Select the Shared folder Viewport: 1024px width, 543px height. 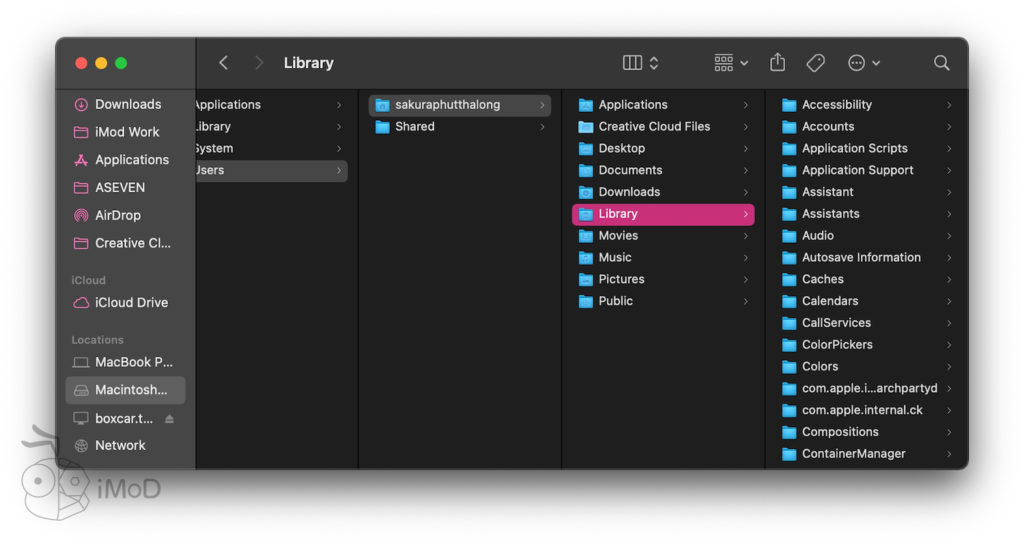[414, 126]
